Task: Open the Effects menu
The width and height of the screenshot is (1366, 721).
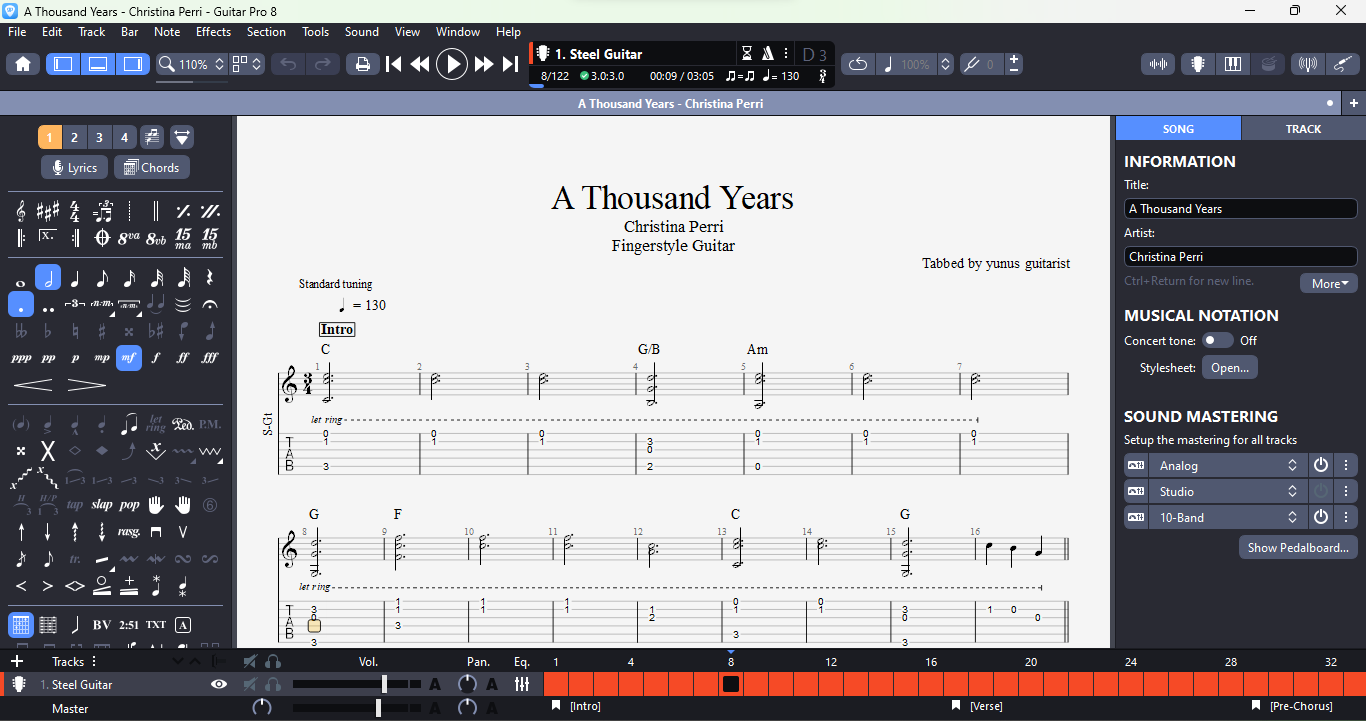Action: 213,32
